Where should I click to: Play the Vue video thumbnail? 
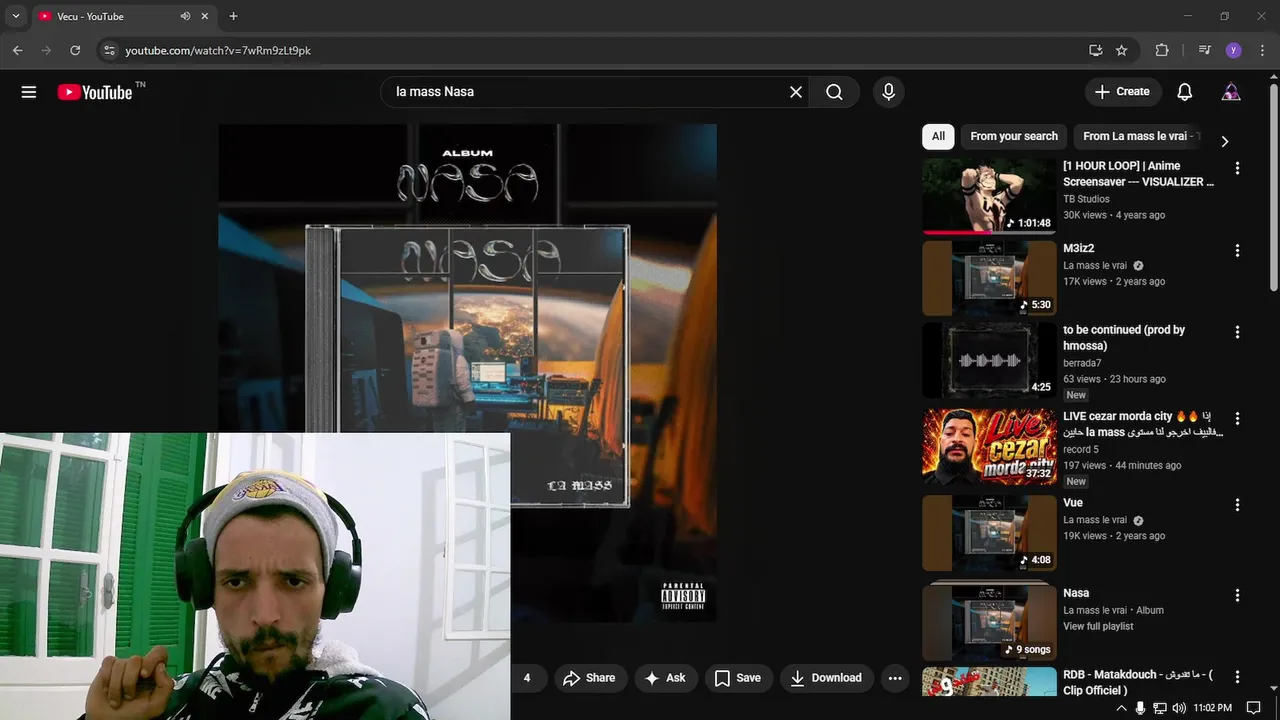tap(989, 533)
